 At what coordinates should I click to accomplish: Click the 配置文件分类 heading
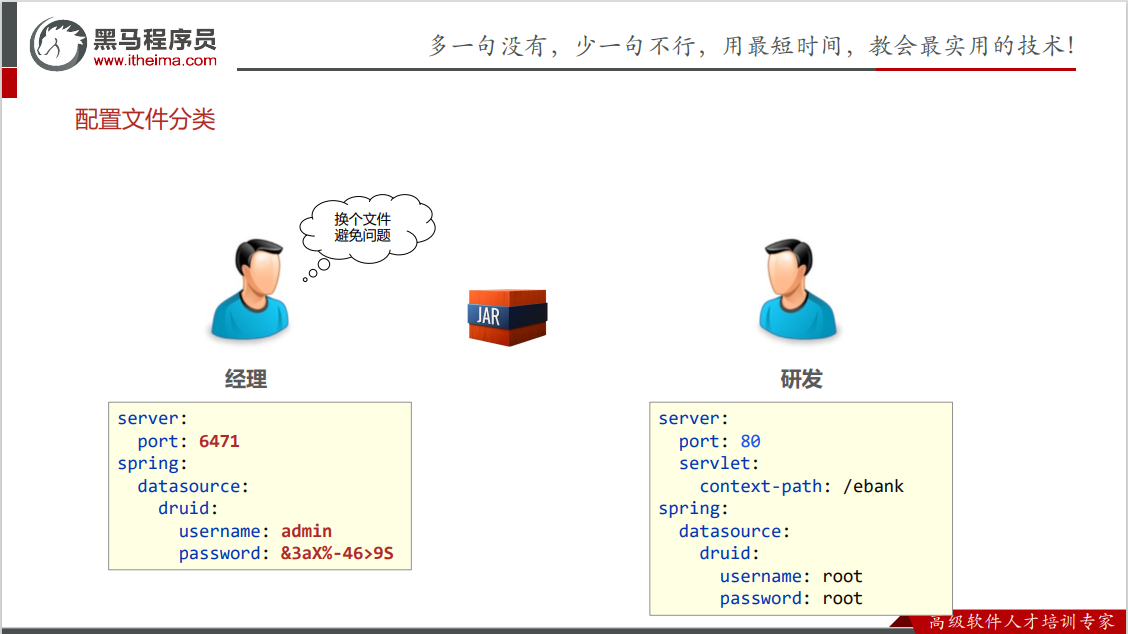coord(145,119)
